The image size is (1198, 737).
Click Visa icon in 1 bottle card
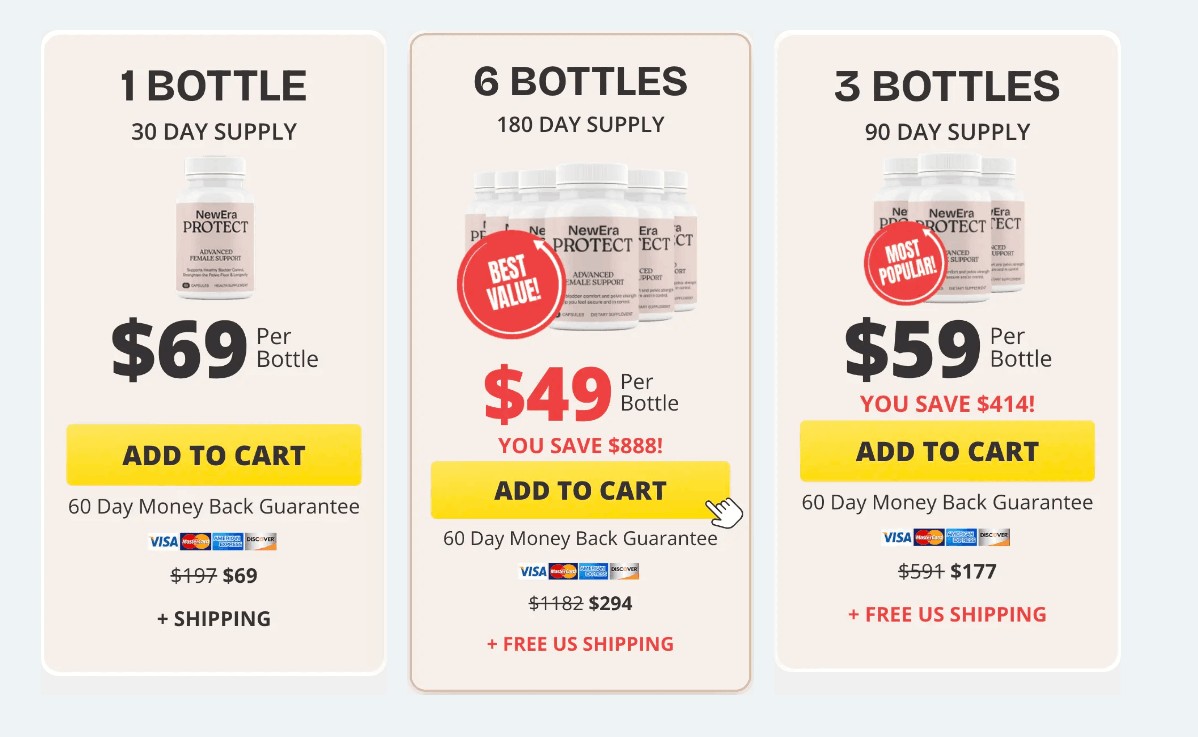pos(163,541)
